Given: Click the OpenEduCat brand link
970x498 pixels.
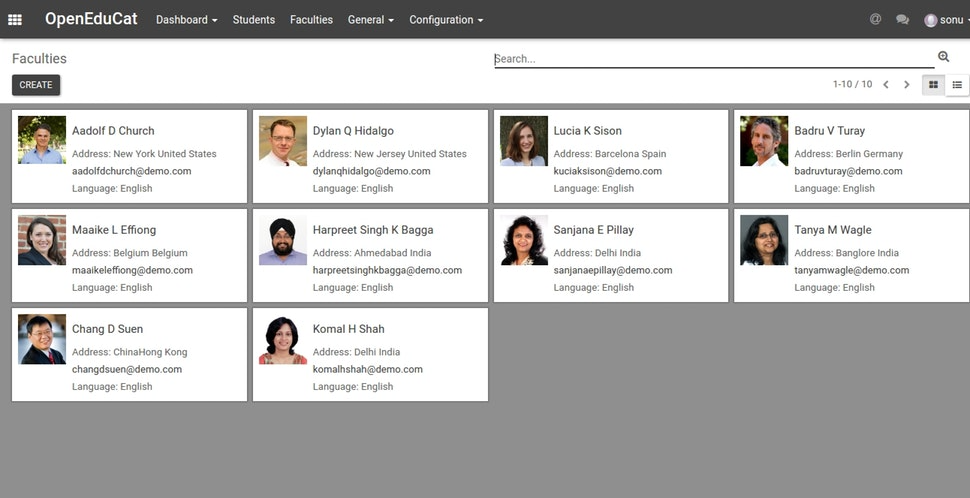Looking at the screenshot, I should [91, 19].
